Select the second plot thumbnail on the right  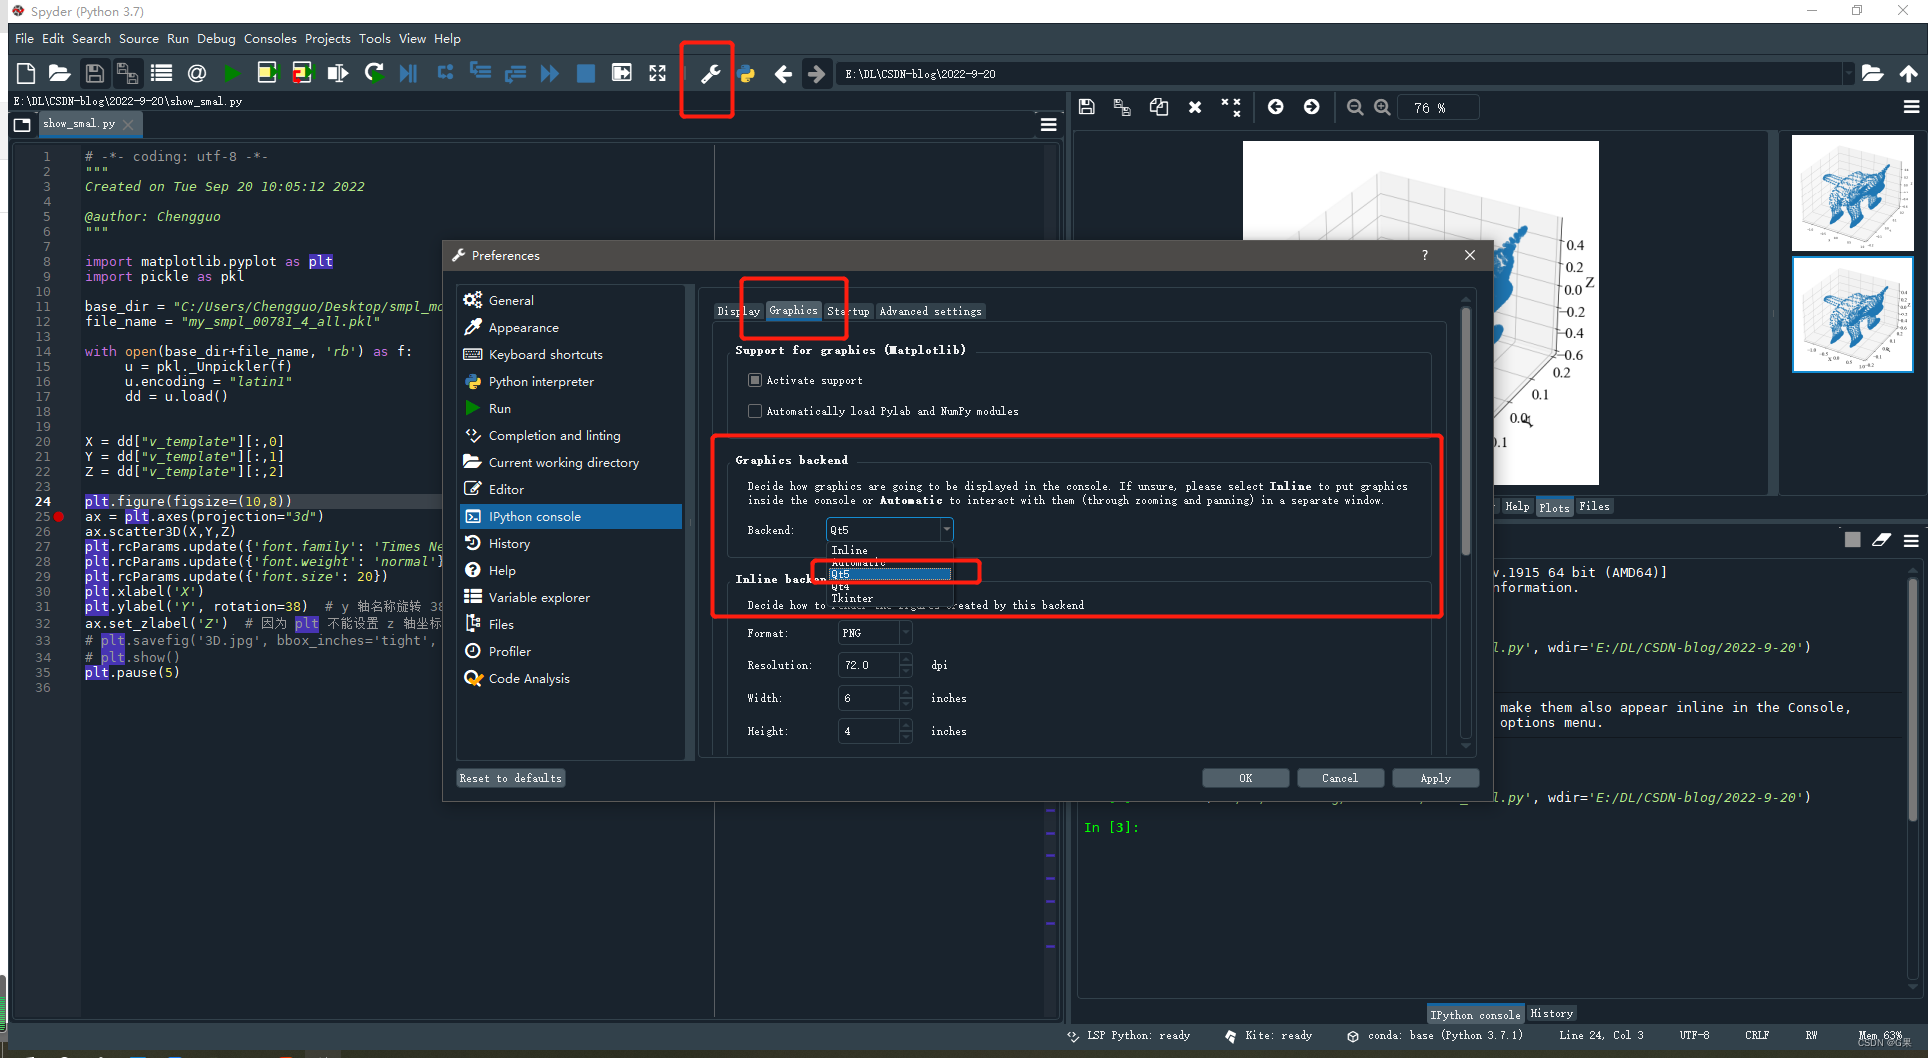click(1852, 315)
